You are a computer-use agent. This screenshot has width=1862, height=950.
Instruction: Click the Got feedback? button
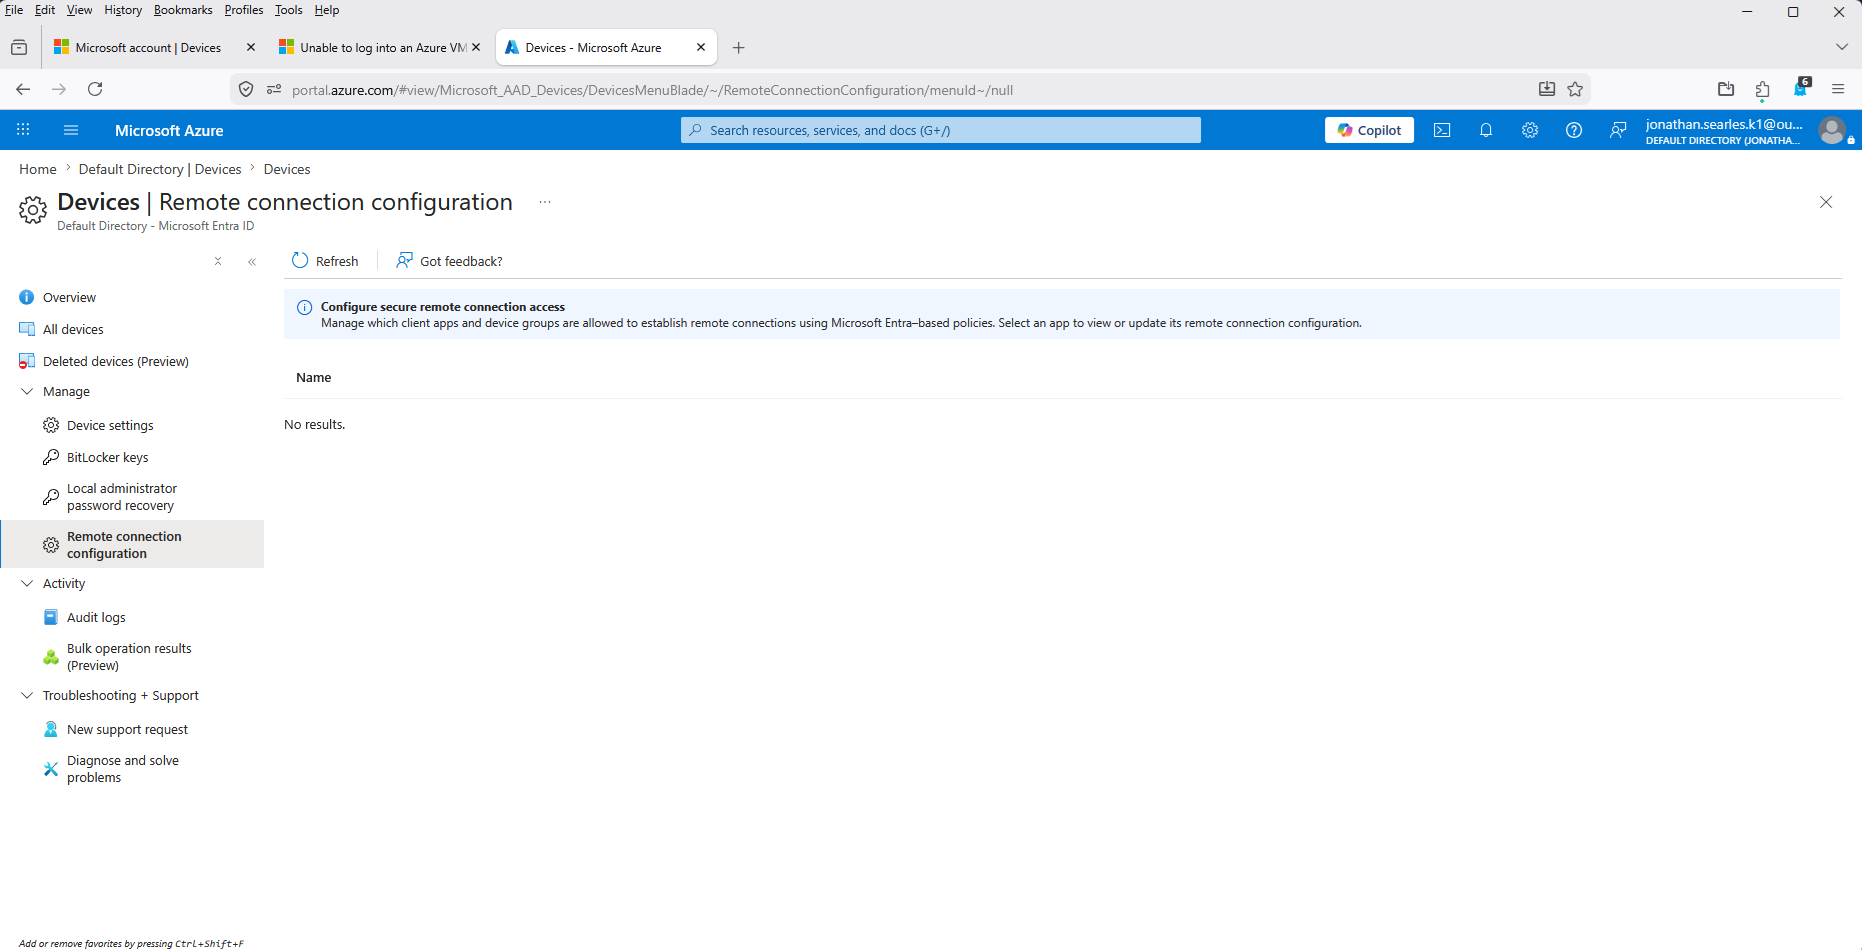click(x=450, y=261)
